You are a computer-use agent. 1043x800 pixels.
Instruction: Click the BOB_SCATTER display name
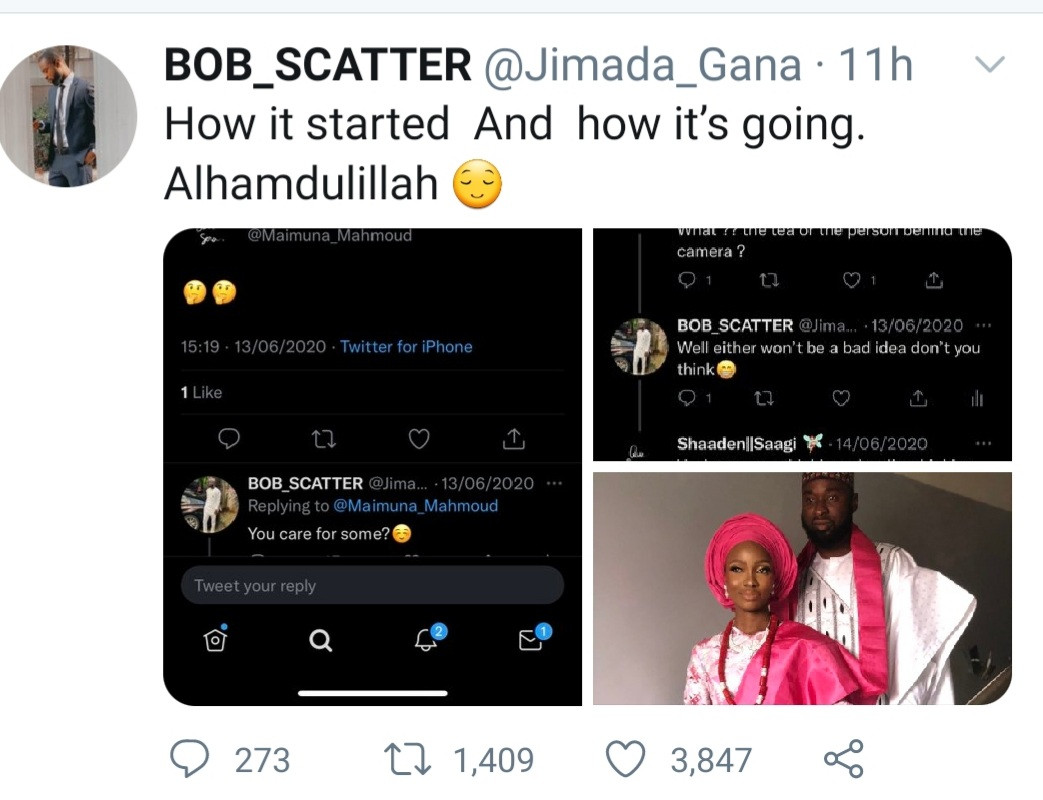click(x=317, y=66)
